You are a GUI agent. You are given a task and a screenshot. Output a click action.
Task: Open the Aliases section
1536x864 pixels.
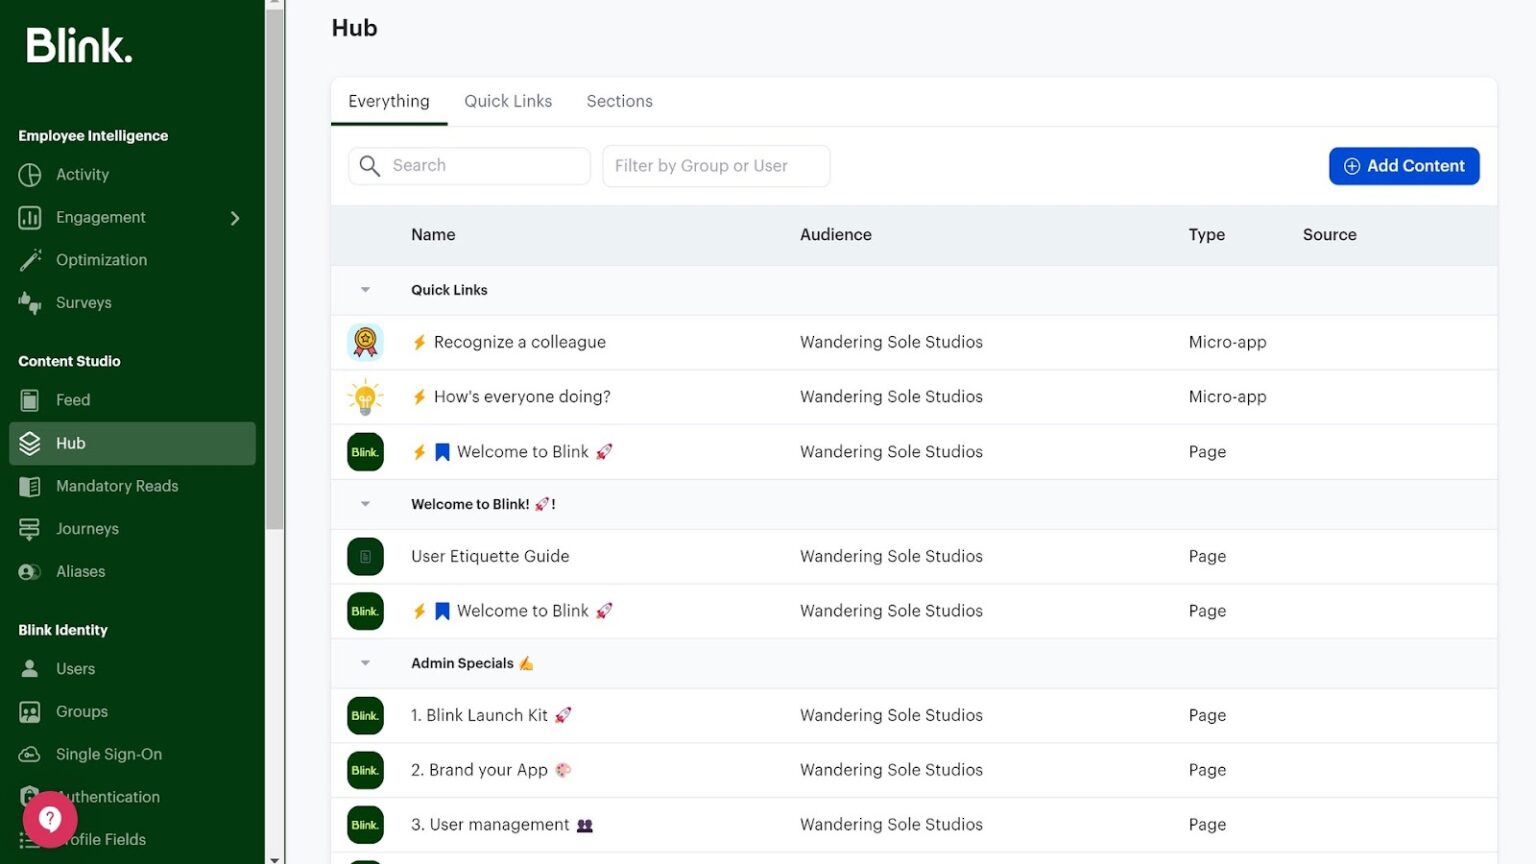(x=31, y=571)
